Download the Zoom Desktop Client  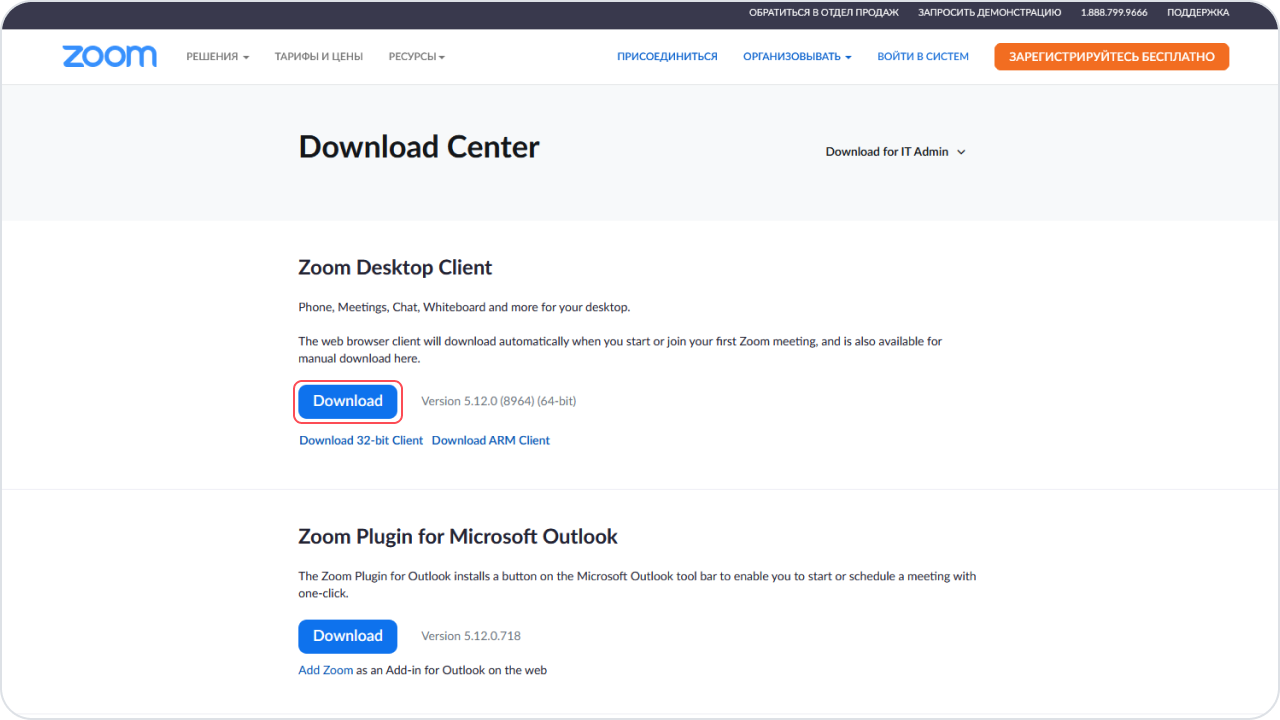coord(348,401)
